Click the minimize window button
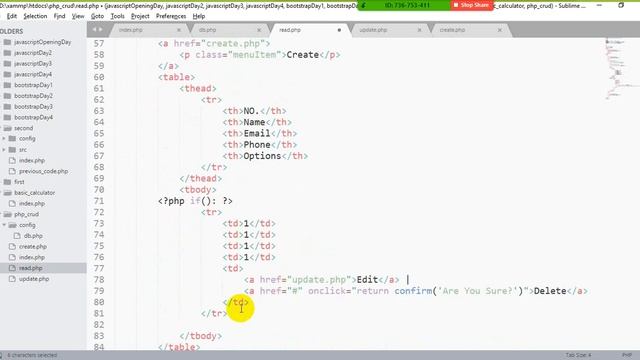Image resolution: width=640 pixels, height=360 pixels. point(599,6)
